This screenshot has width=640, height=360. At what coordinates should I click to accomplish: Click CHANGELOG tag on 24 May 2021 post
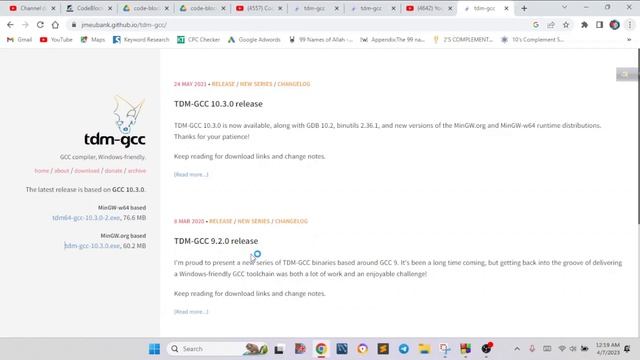[294, 84]
